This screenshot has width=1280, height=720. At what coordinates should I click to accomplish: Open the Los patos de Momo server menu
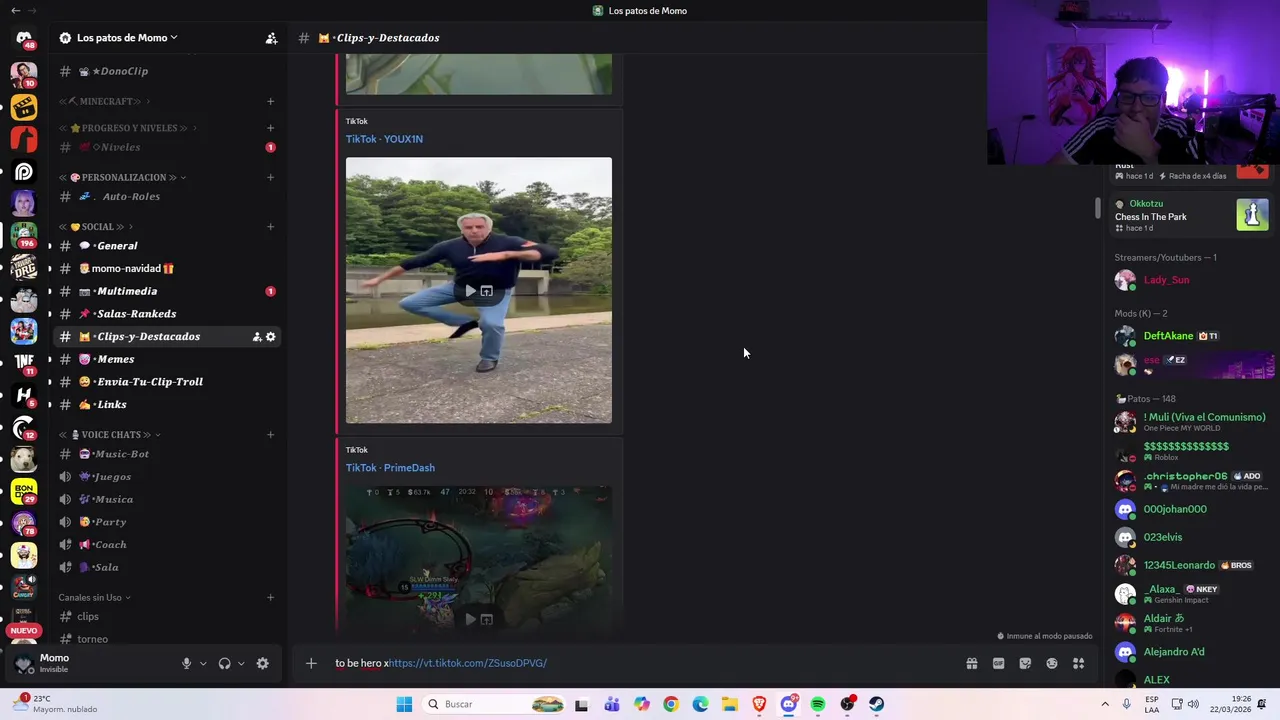tap(127, 38)
